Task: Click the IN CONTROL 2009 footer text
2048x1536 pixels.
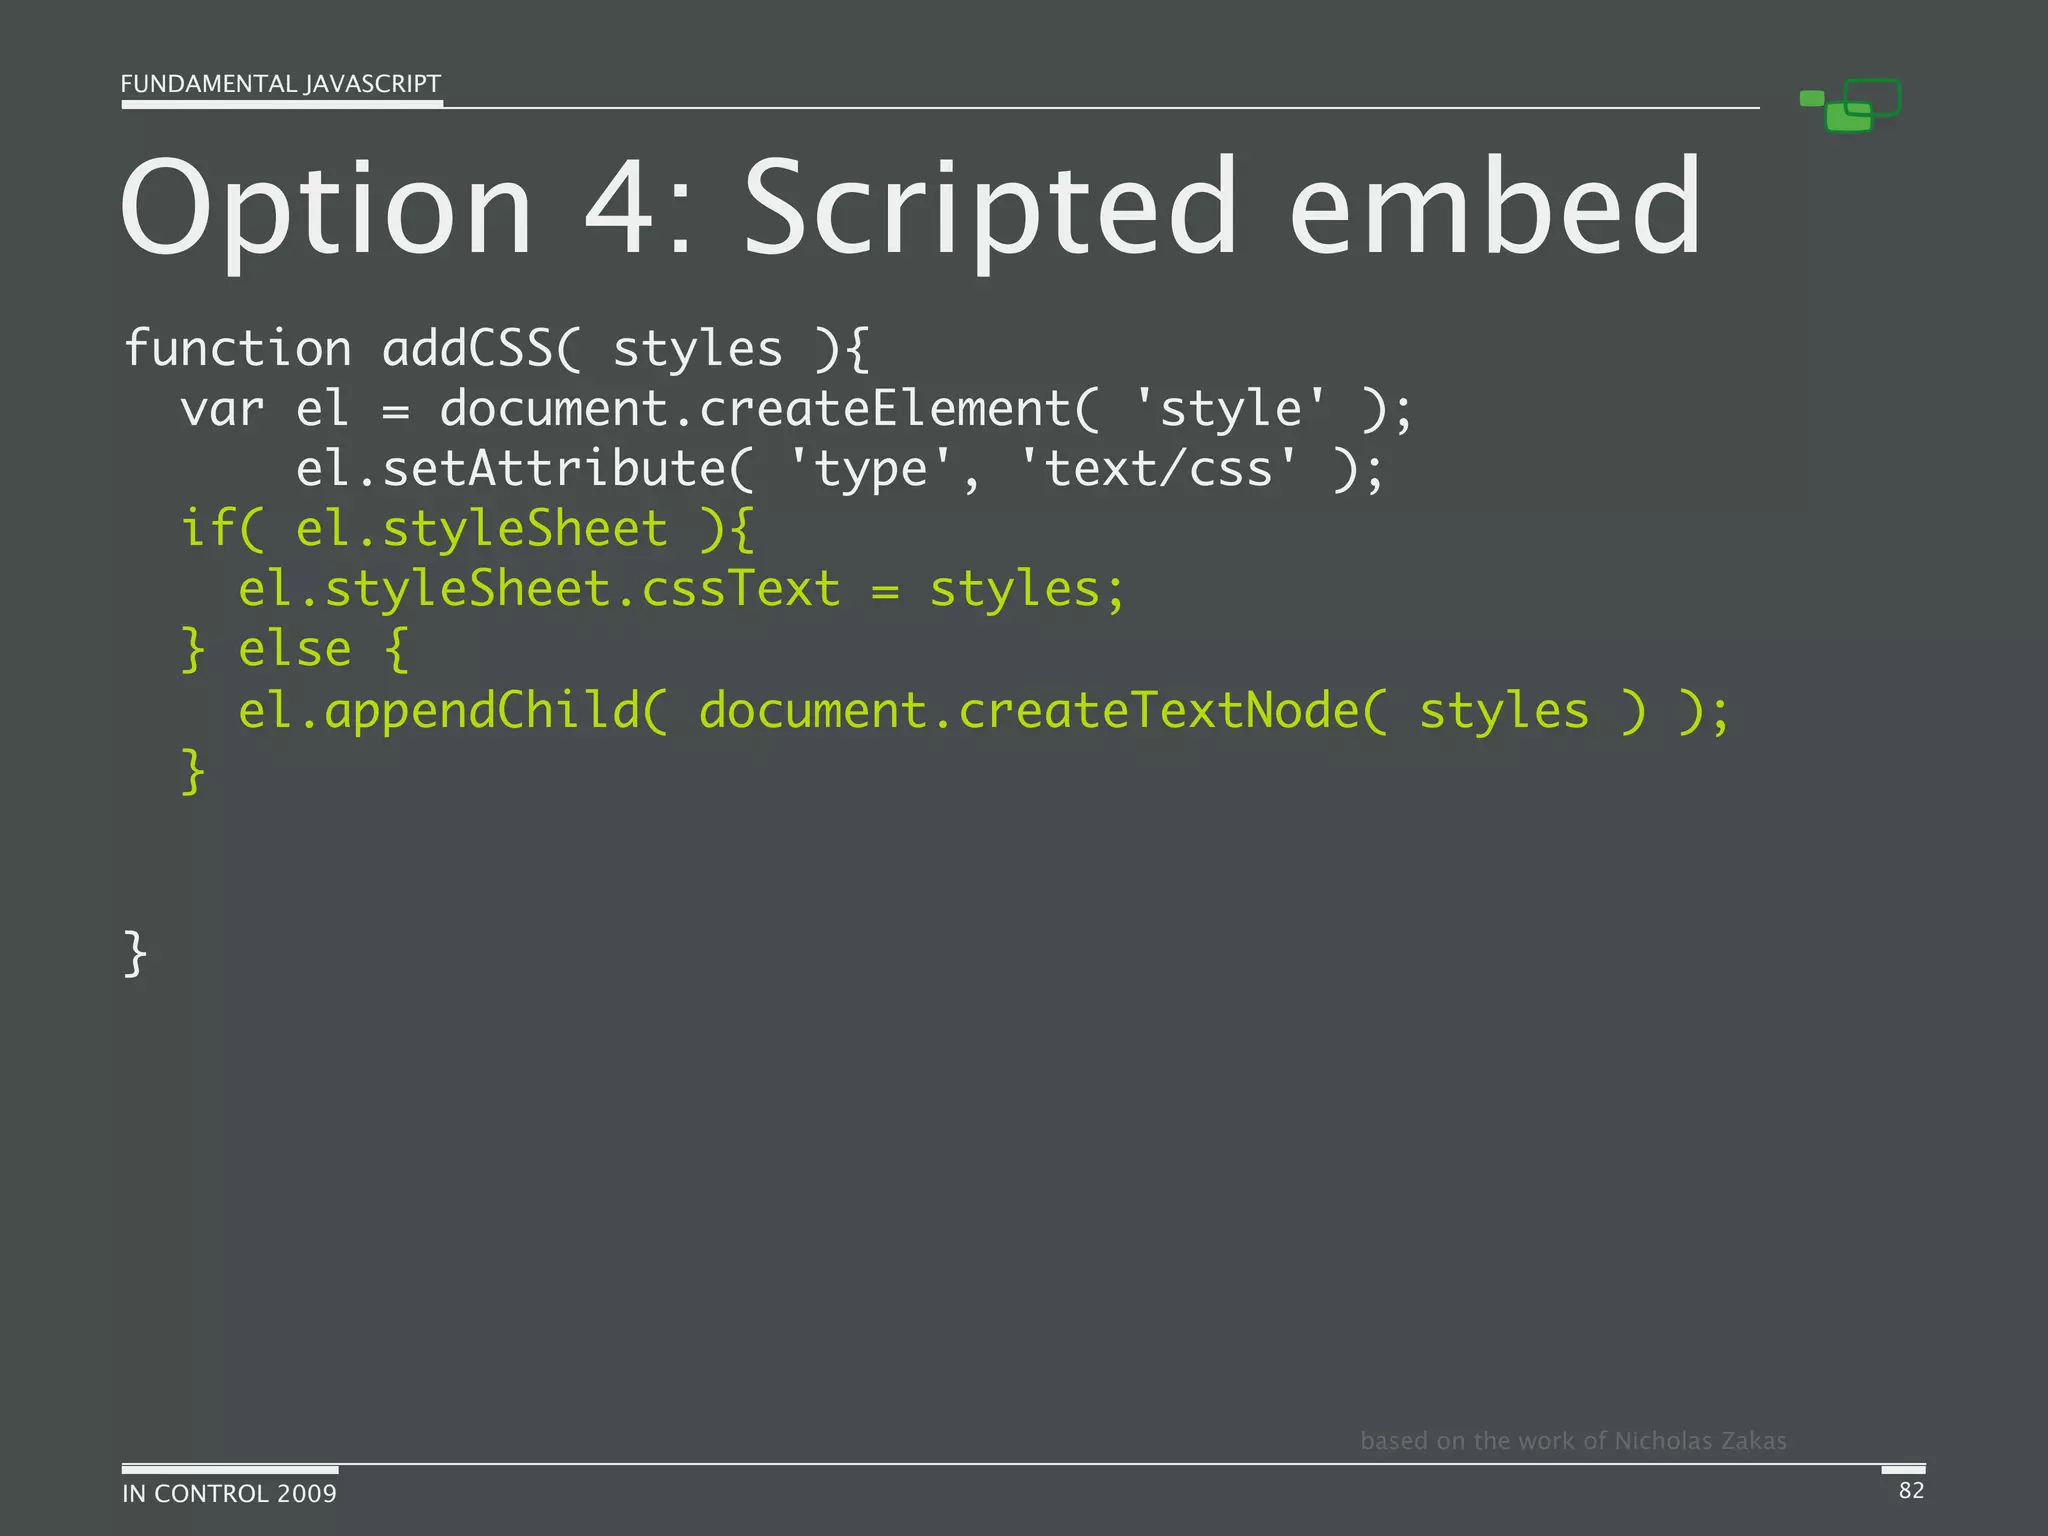Action: pyautogui.click(x=229, y=1493)
